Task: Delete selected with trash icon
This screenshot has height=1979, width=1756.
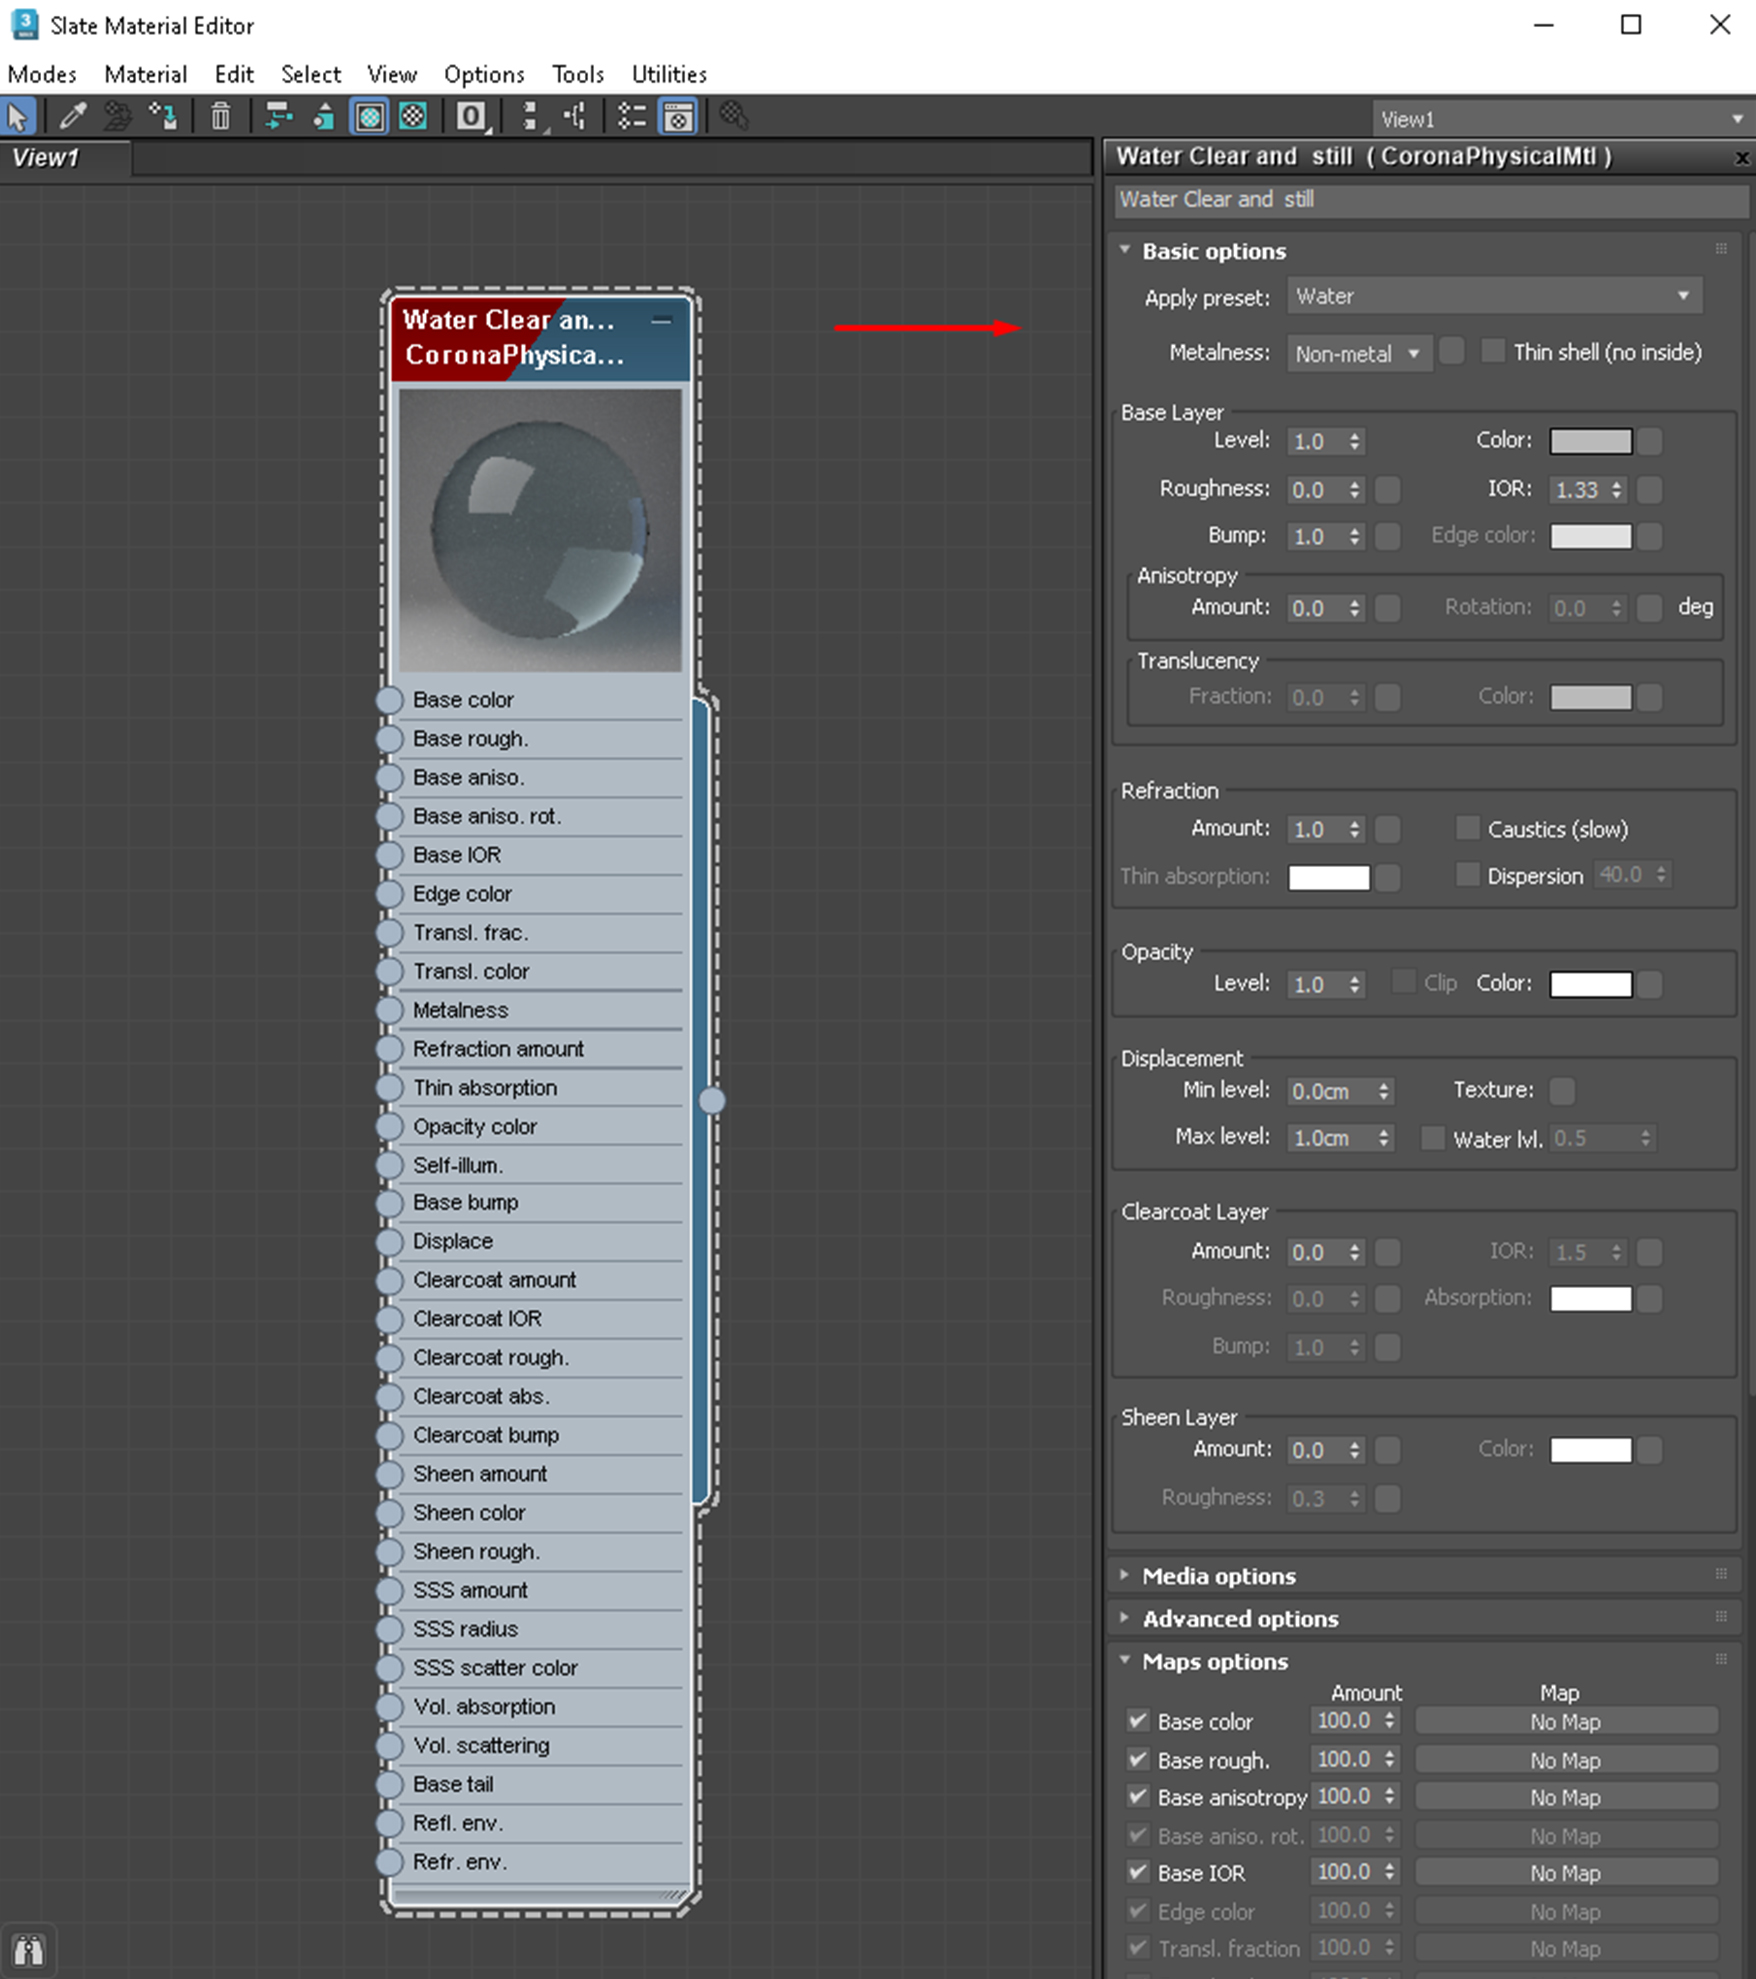Action: click(220, 117)
